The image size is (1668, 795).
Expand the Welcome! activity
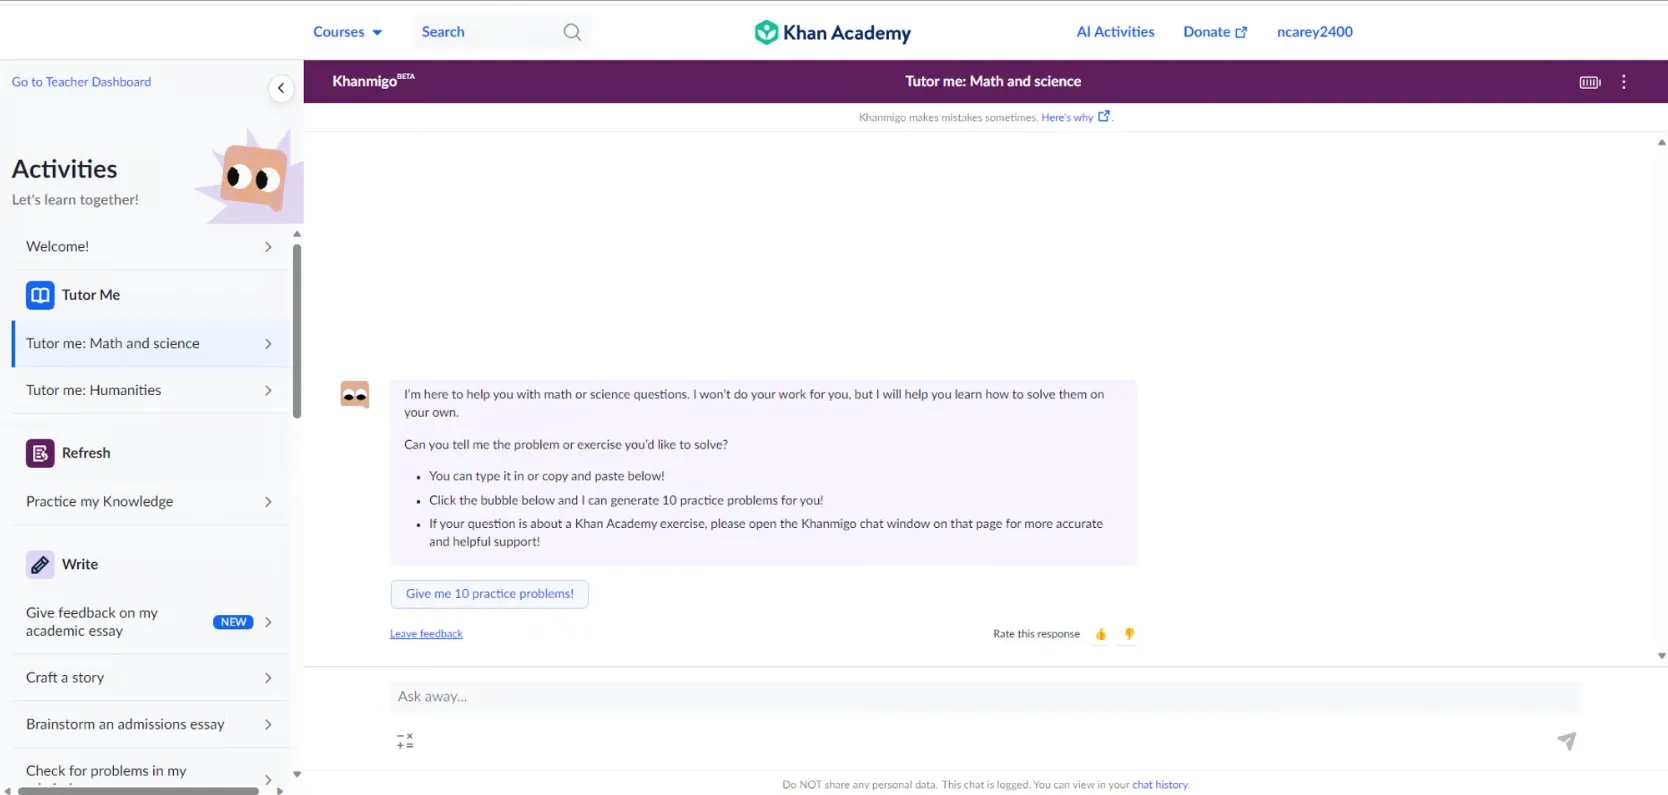pyautogui.click(x=149, y=247)
